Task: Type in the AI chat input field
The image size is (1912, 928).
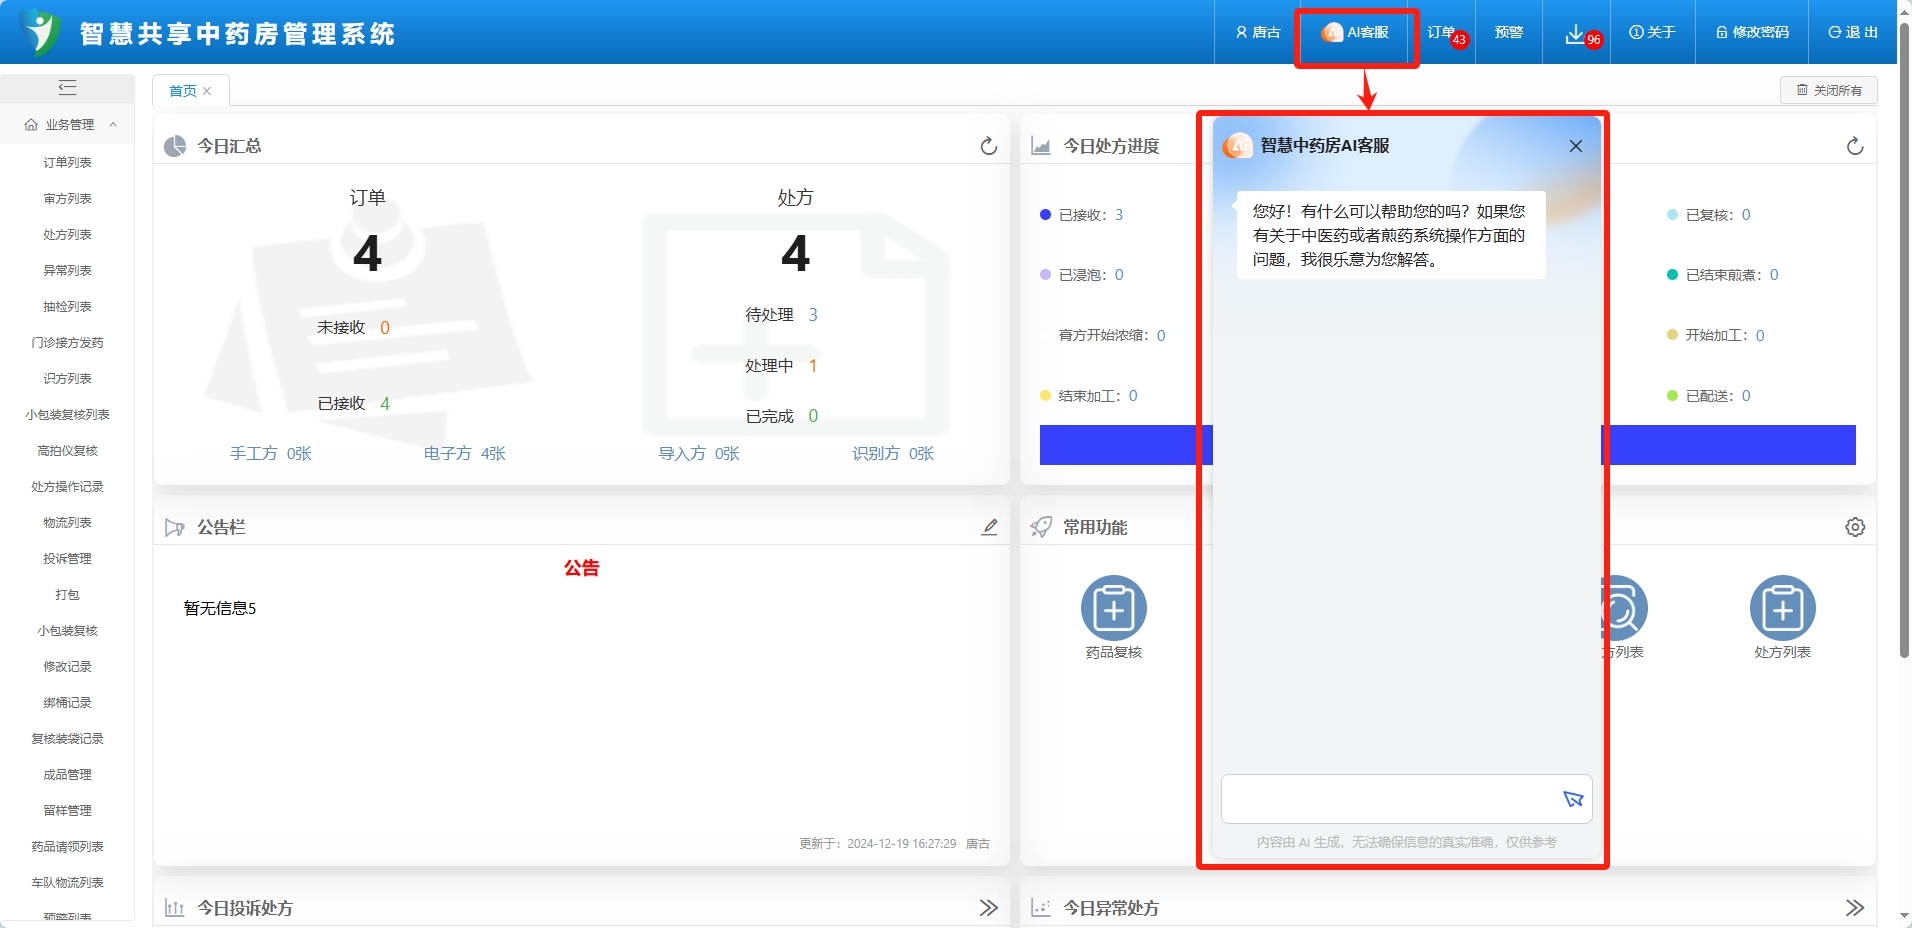Action: point(1386,798)
